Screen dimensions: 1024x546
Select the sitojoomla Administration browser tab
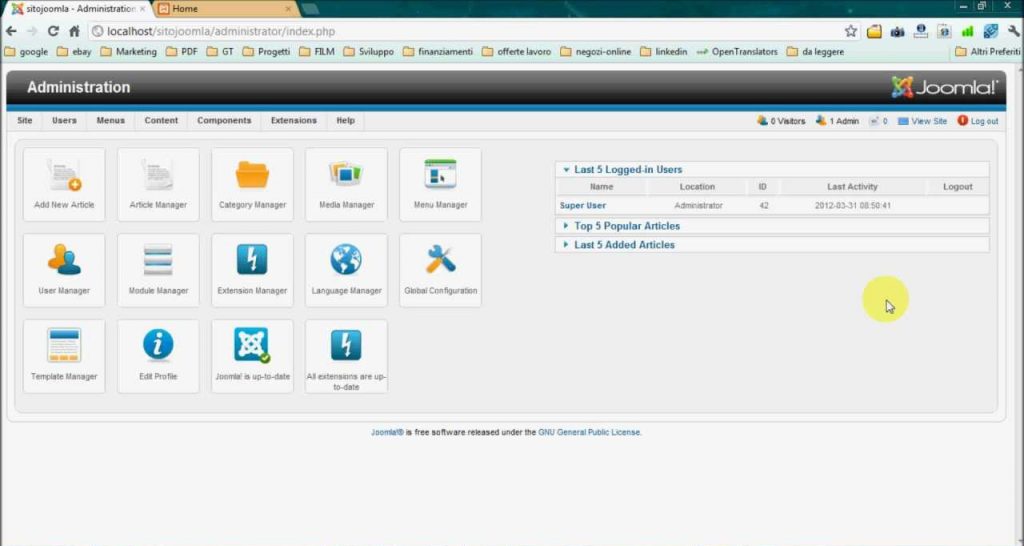click(x=78, y=9)
